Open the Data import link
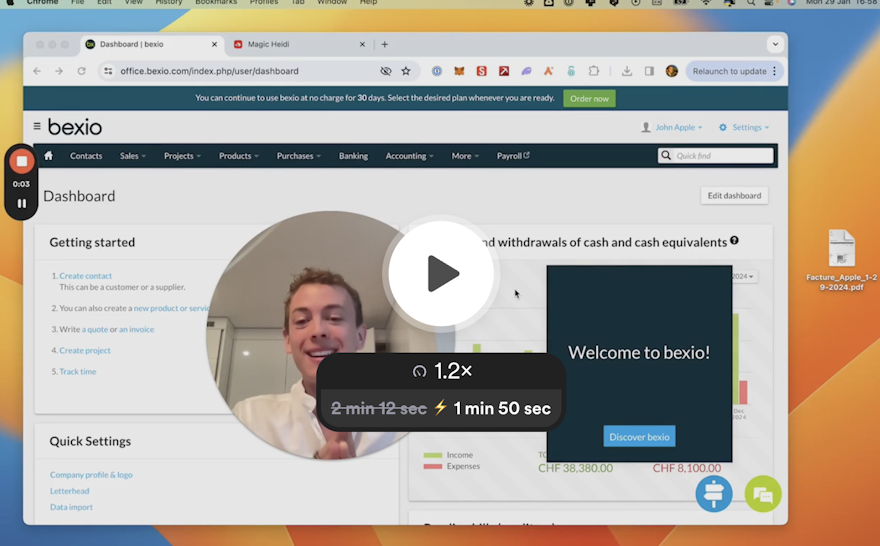880x546 pixels. [71, 507]
